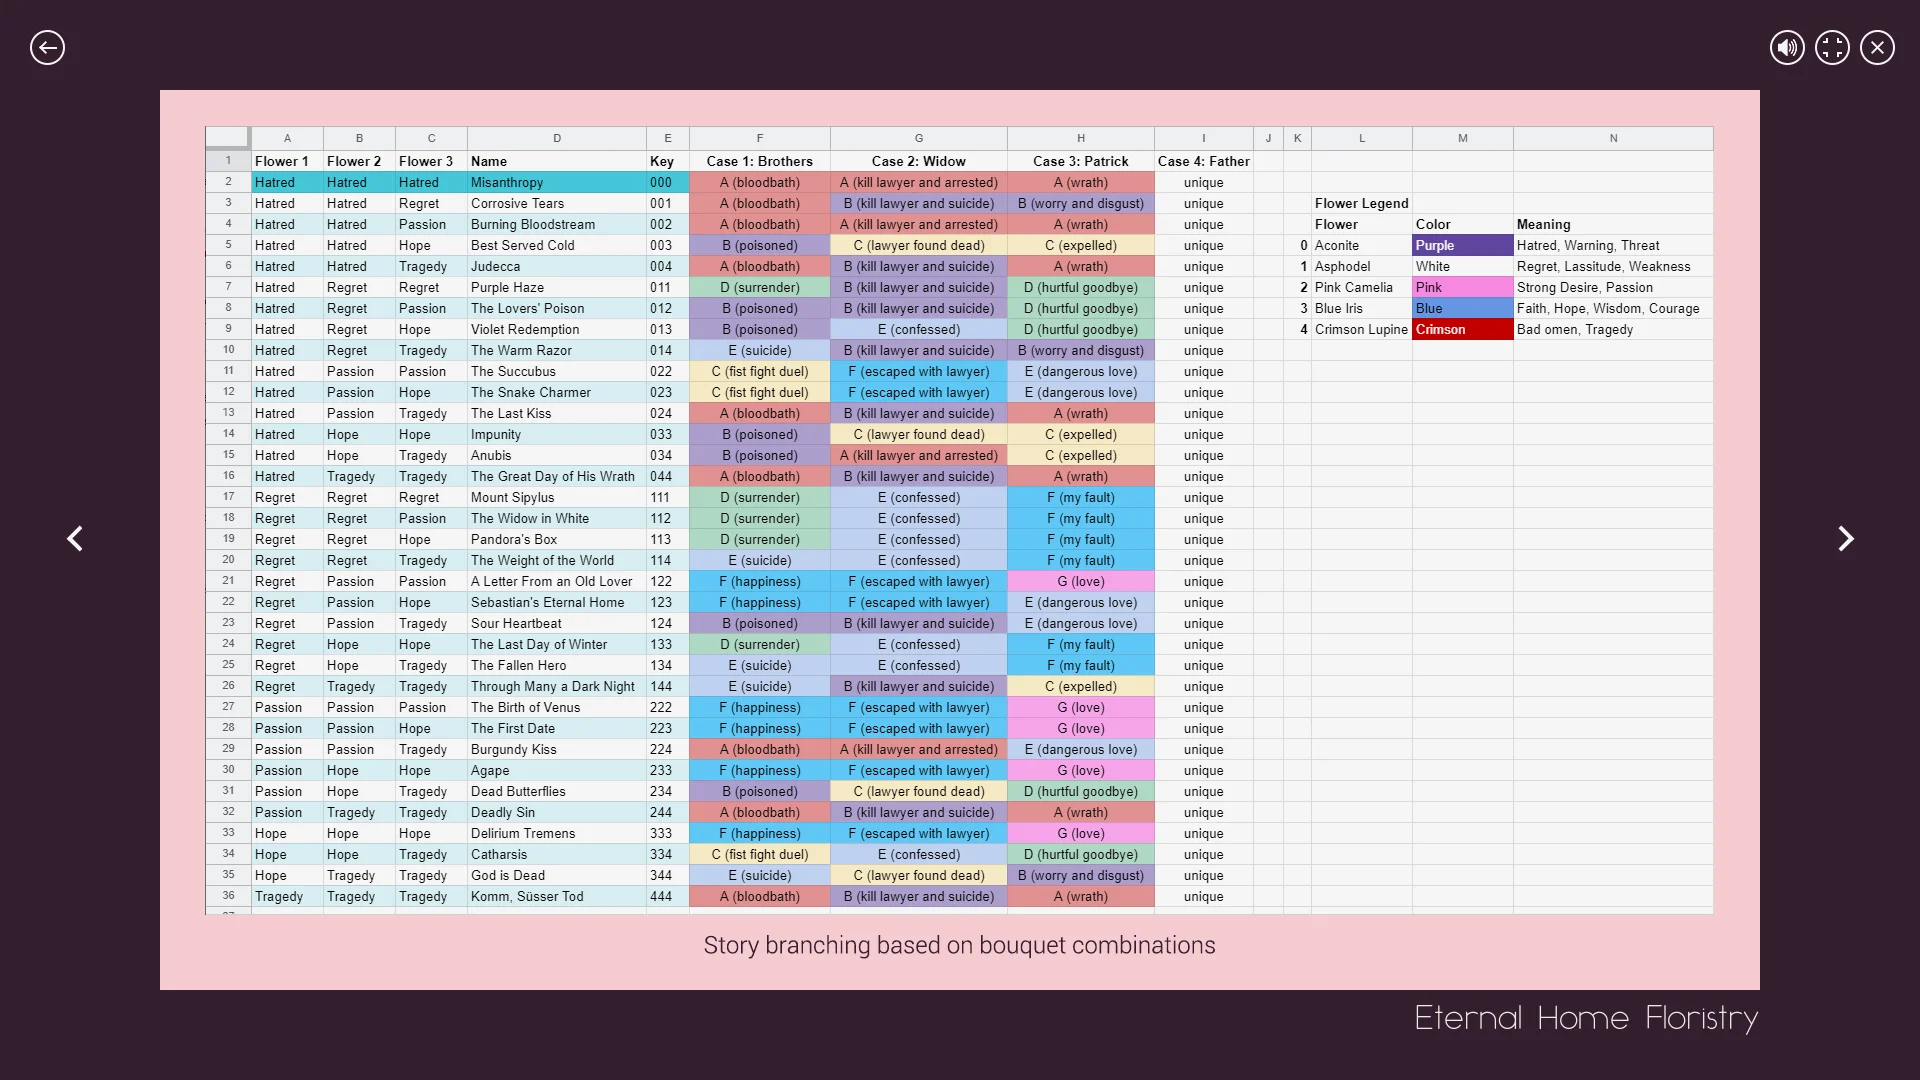Click the 'Burgundy Kiss' cell

click(556, 749)
